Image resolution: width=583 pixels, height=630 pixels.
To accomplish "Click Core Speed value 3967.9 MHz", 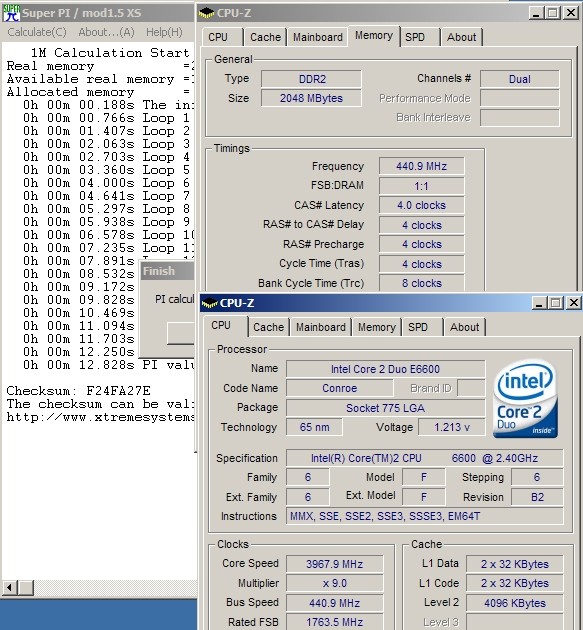I will click(x=334, y=564).
